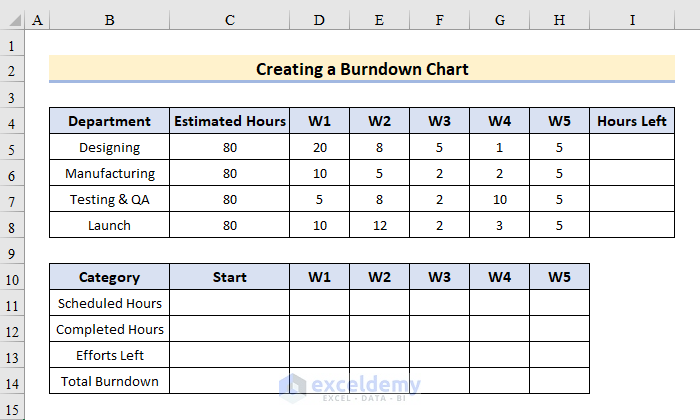Viewport: 700px width, 420px height.
Task: Select the 'Hours Left' header cell
Action: point(631,121)
